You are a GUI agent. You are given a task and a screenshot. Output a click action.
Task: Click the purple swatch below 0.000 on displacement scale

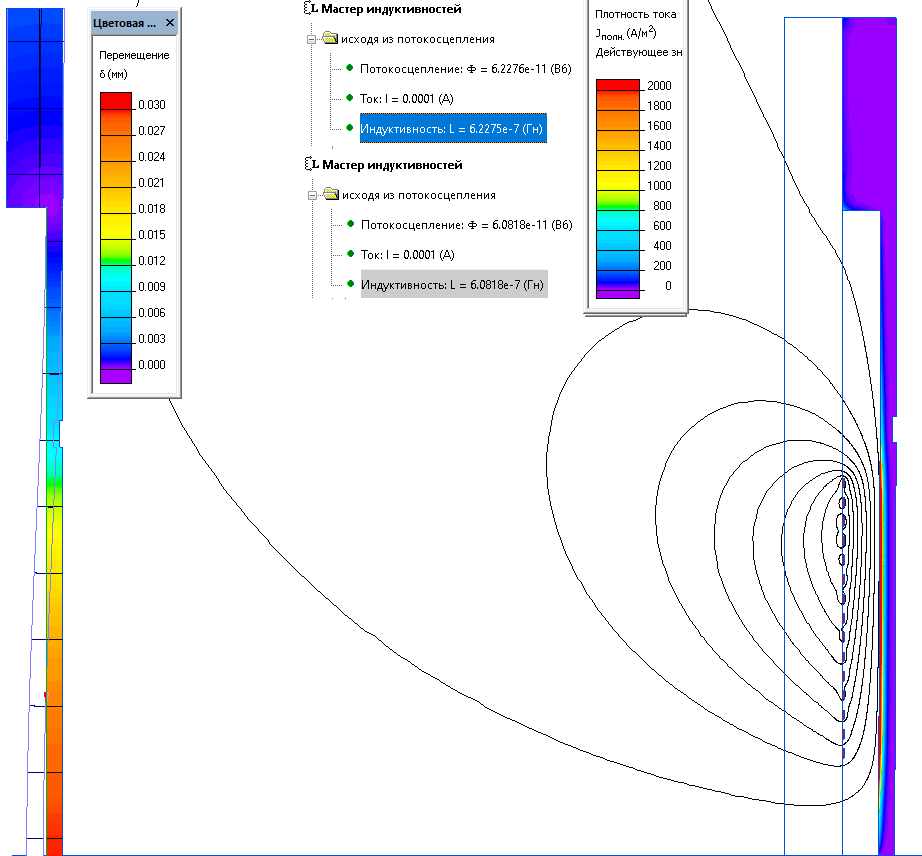[x=116, y=376]
